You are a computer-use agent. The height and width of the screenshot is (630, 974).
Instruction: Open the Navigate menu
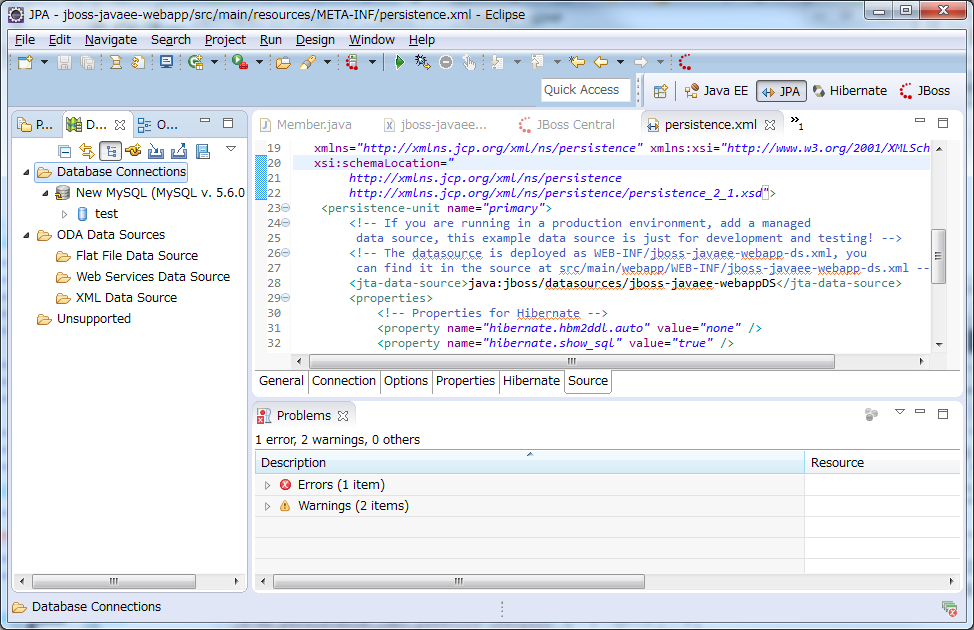click(111, 40)
